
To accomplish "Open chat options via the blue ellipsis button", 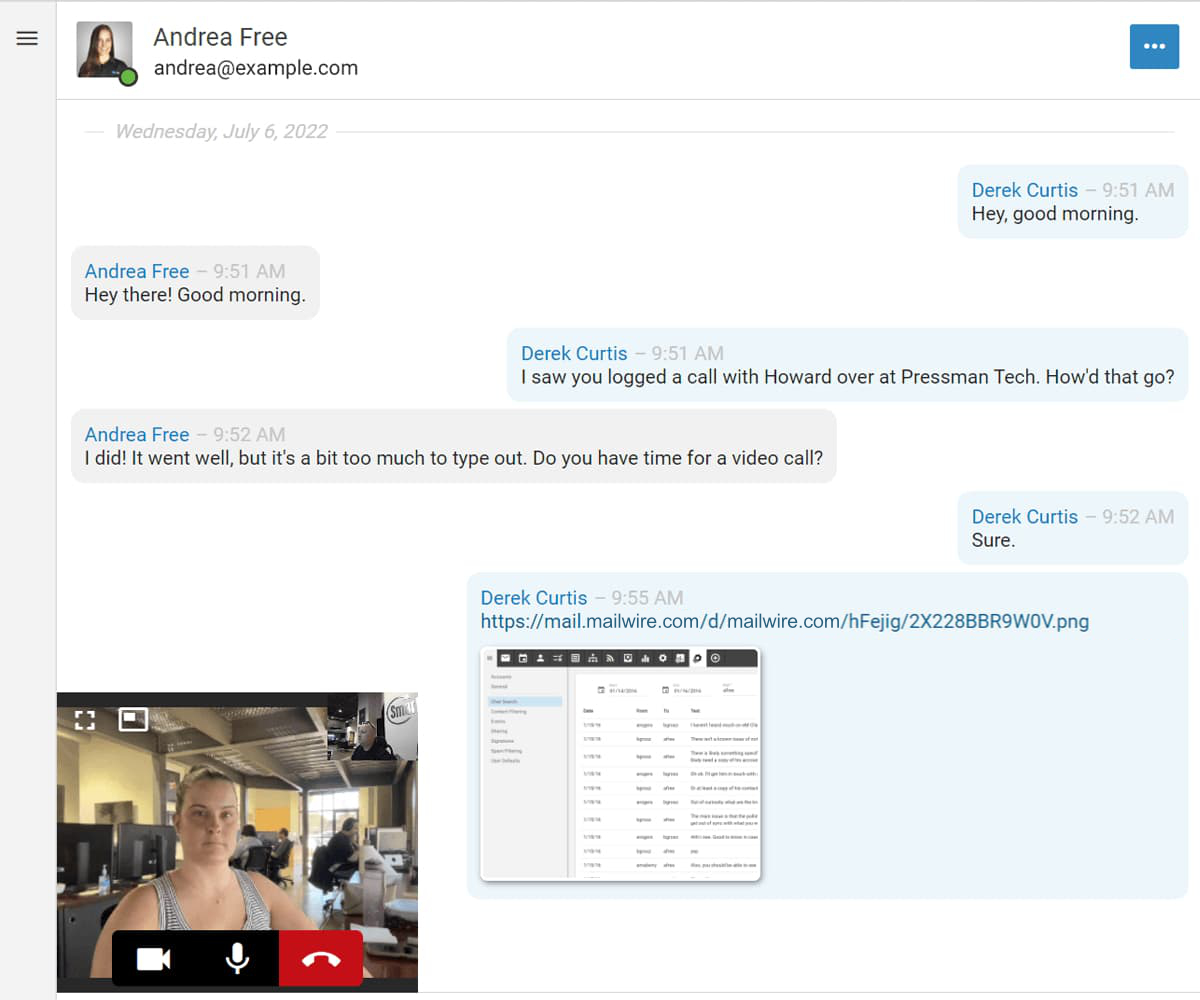I will [x=1155, y=46].
